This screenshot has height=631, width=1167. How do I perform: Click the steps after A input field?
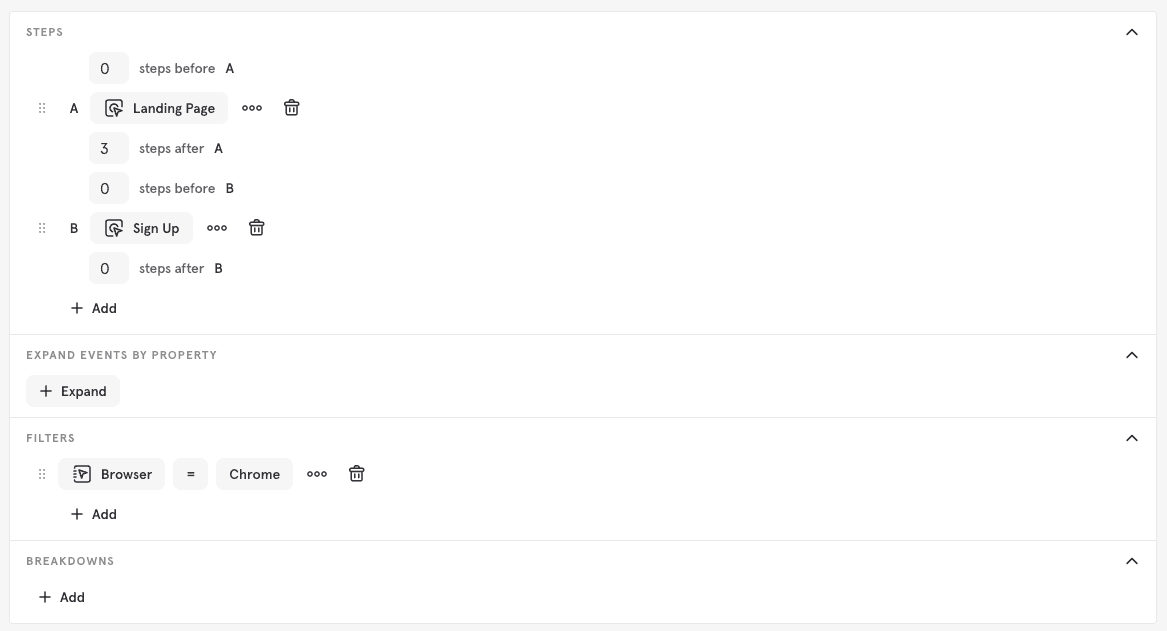pos(108,147)
